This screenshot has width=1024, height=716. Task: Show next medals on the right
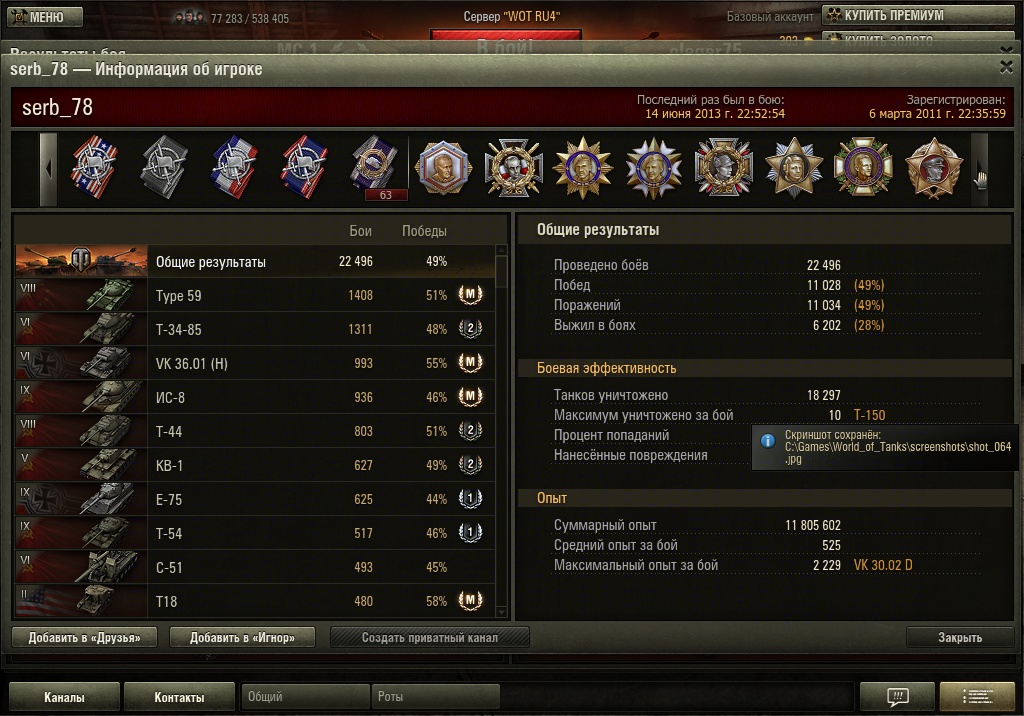pos(979,169)
